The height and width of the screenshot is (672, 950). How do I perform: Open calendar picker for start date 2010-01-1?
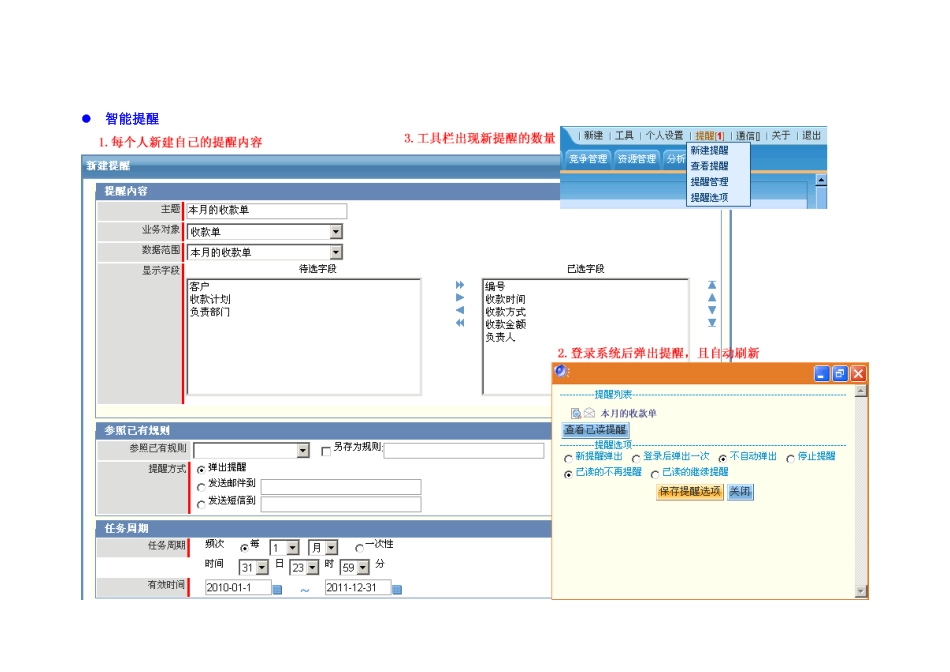click(x=277, y=590)
